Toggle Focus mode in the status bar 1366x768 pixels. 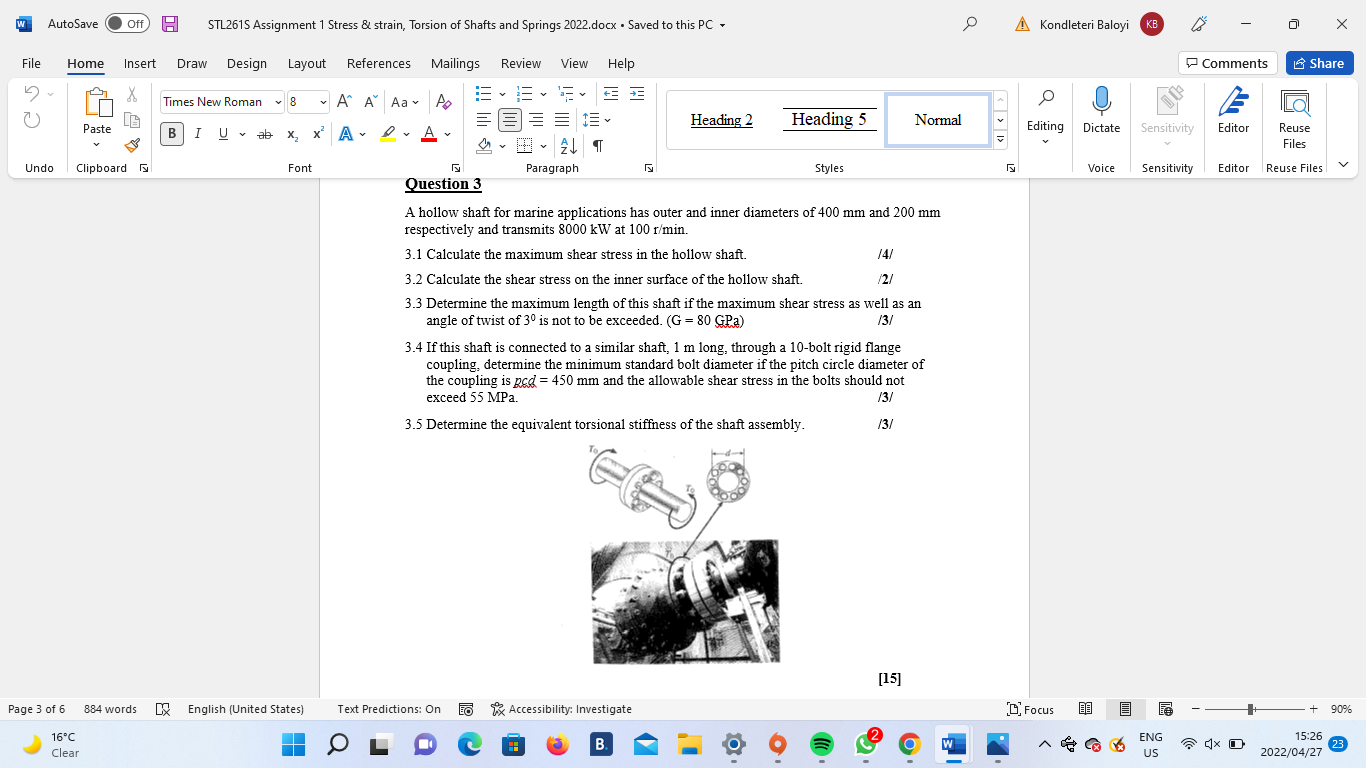pyautogui.click(x=1030, y=709)
